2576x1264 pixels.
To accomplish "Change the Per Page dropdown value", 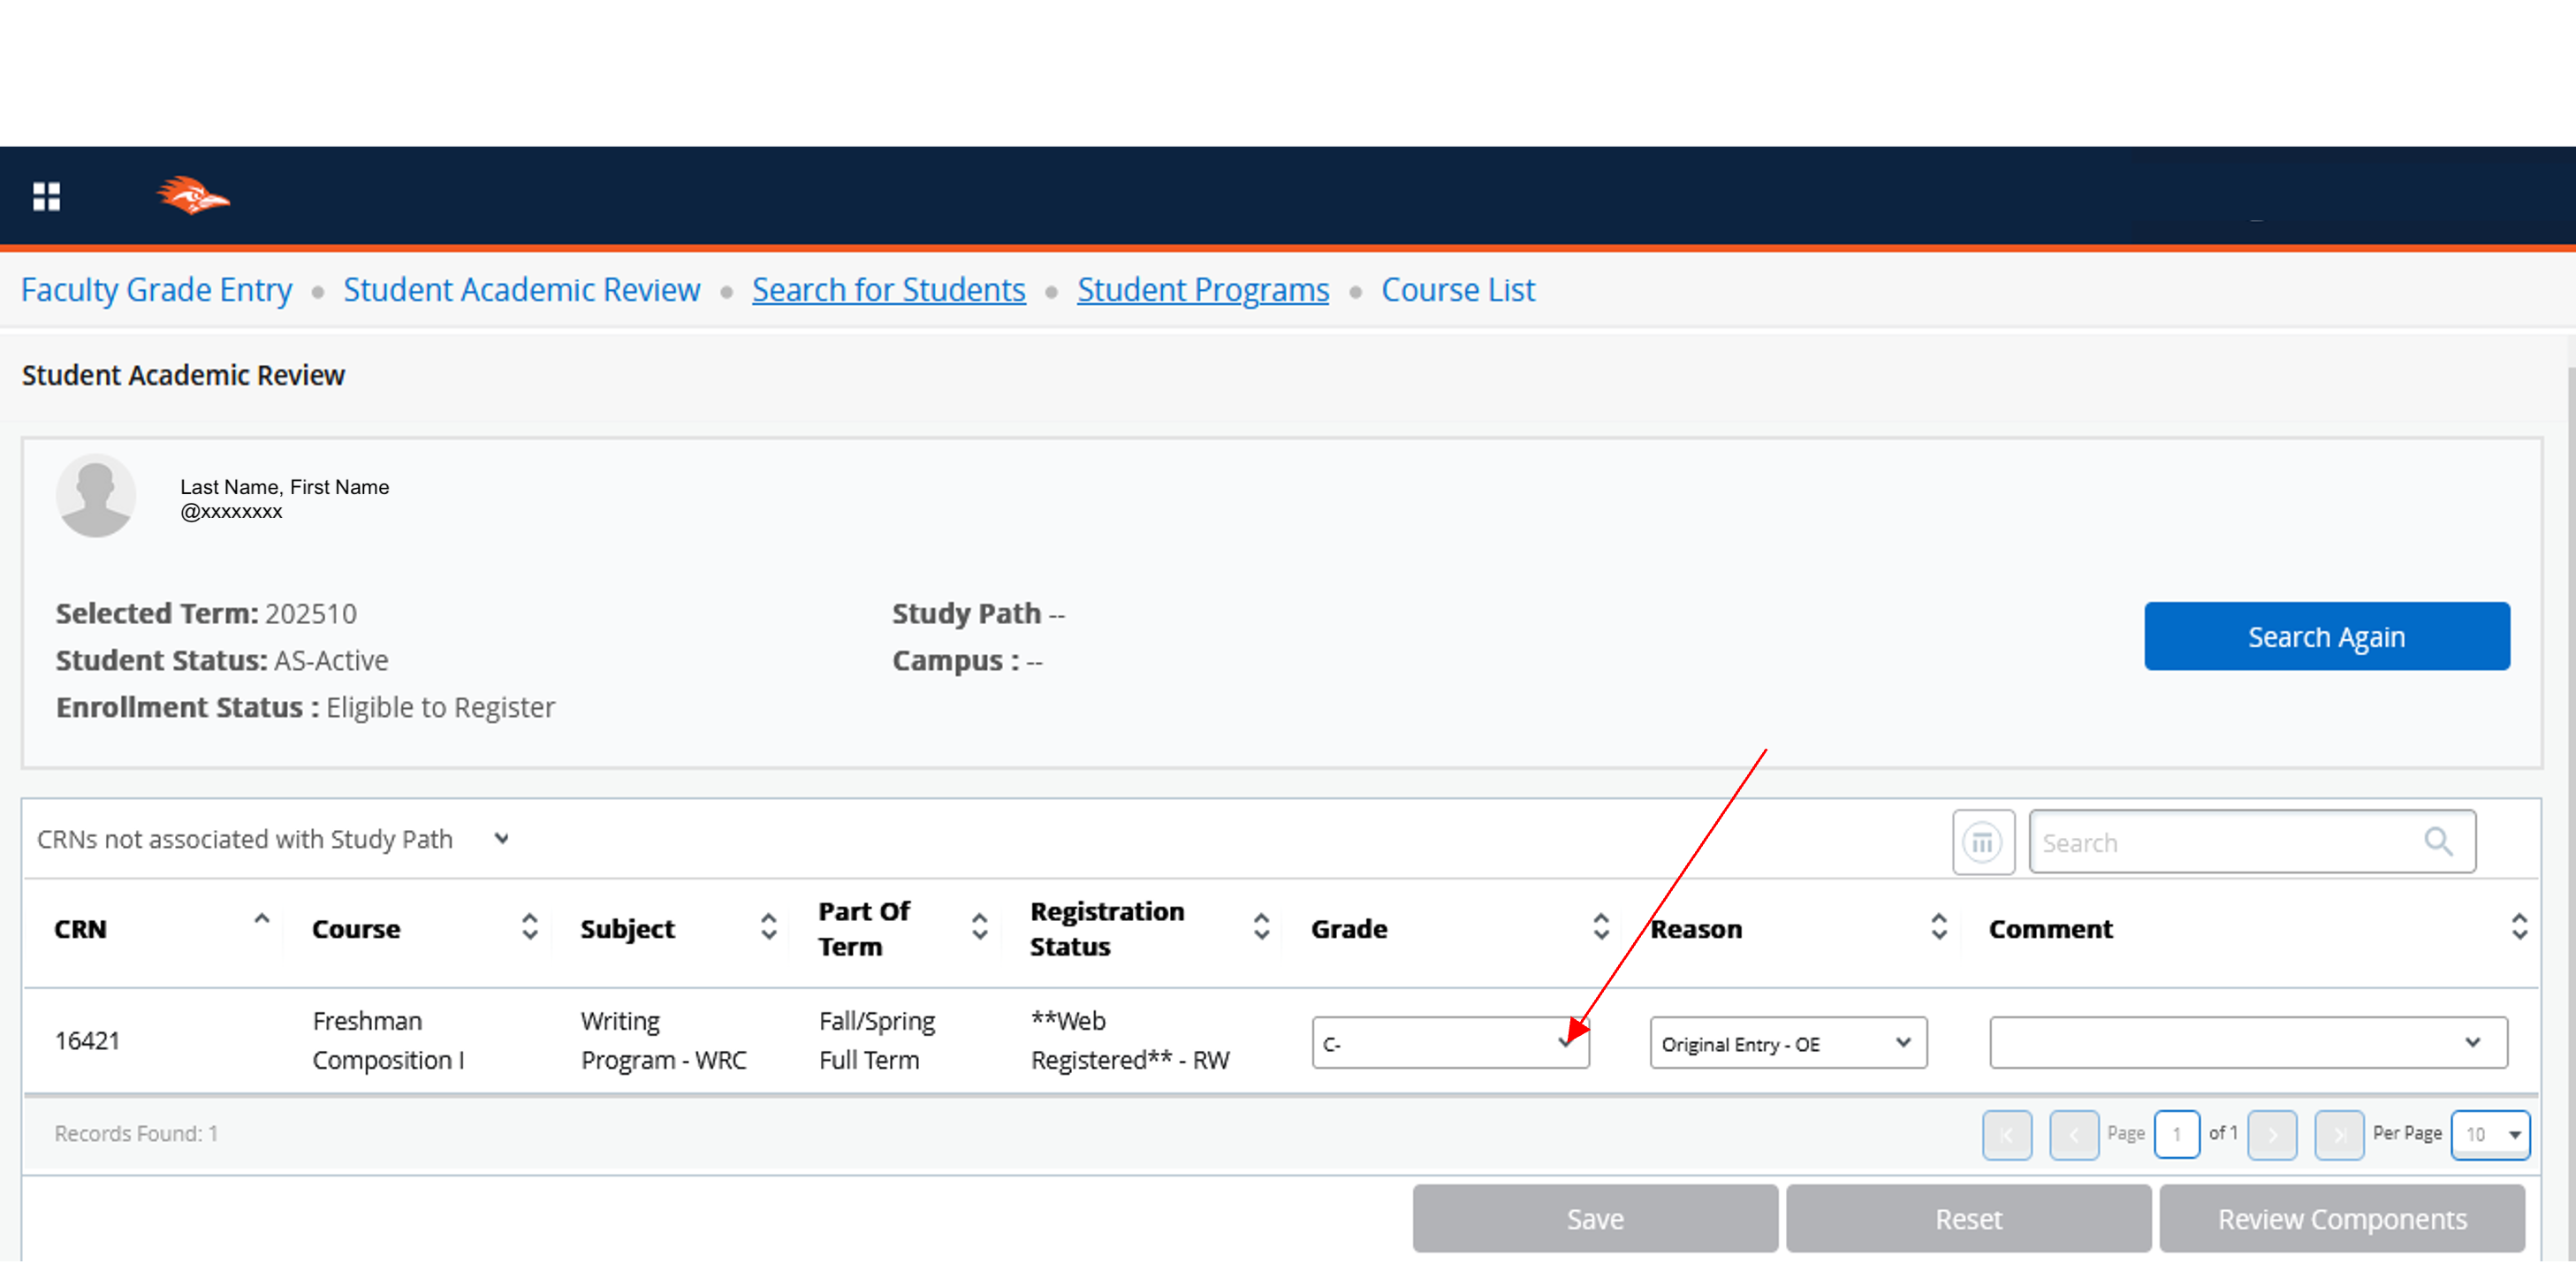I will point(2490,1134).
